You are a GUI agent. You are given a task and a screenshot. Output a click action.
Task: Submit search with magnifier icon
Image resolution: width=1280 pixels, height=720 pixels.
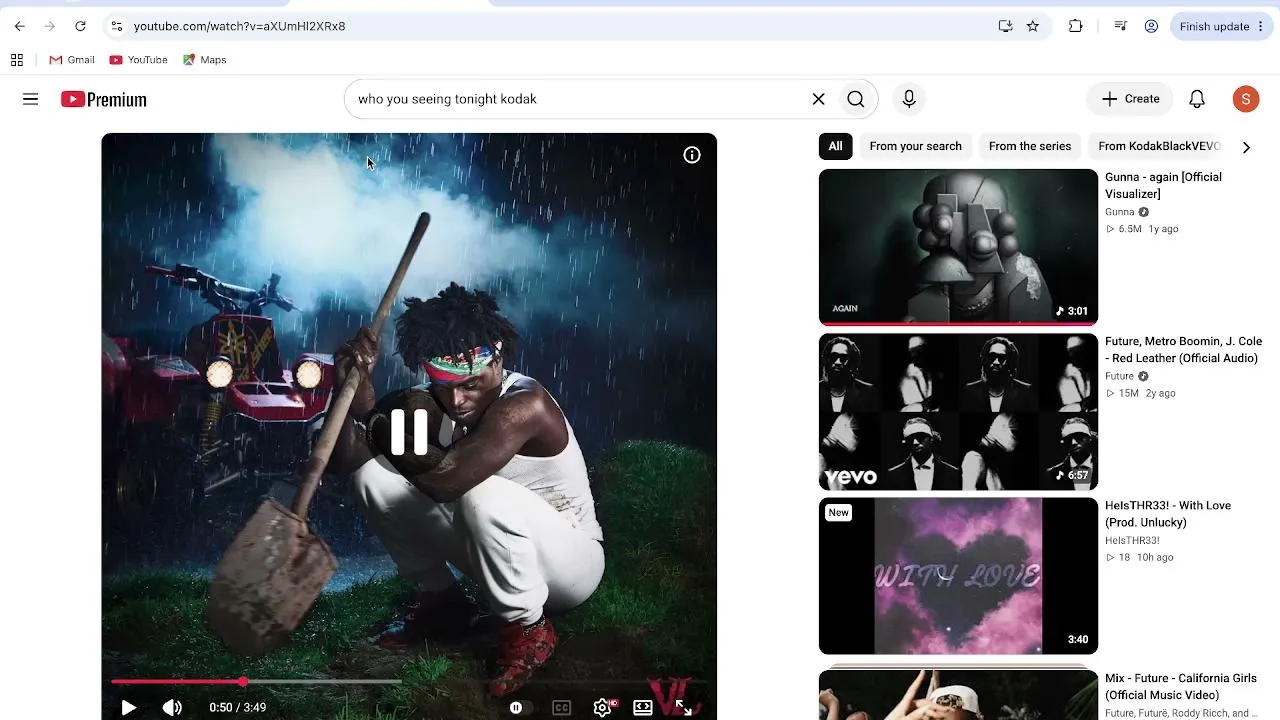(856, 99)
